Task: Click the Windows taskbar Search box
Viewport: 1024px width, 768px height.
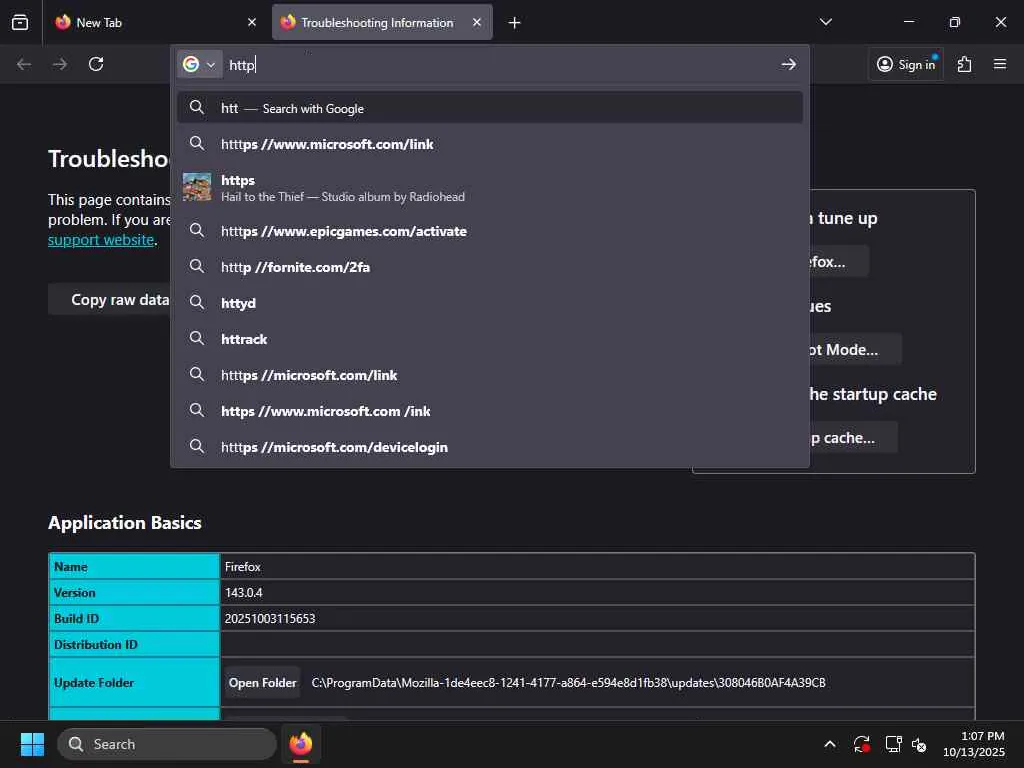Action: (167, 744)
